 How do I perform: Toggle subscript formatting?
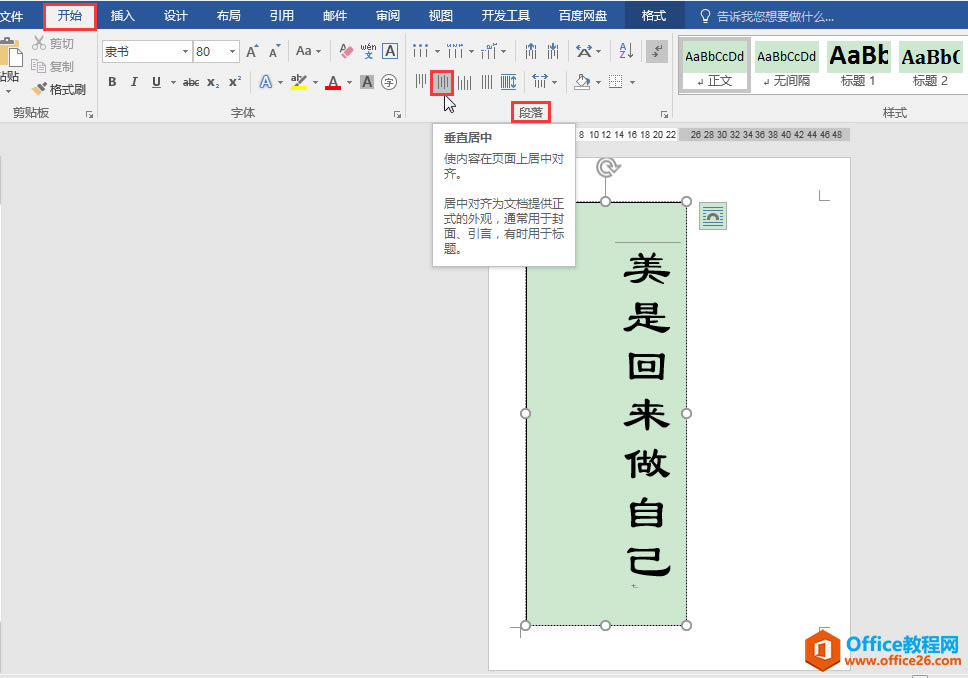[213, 82]
